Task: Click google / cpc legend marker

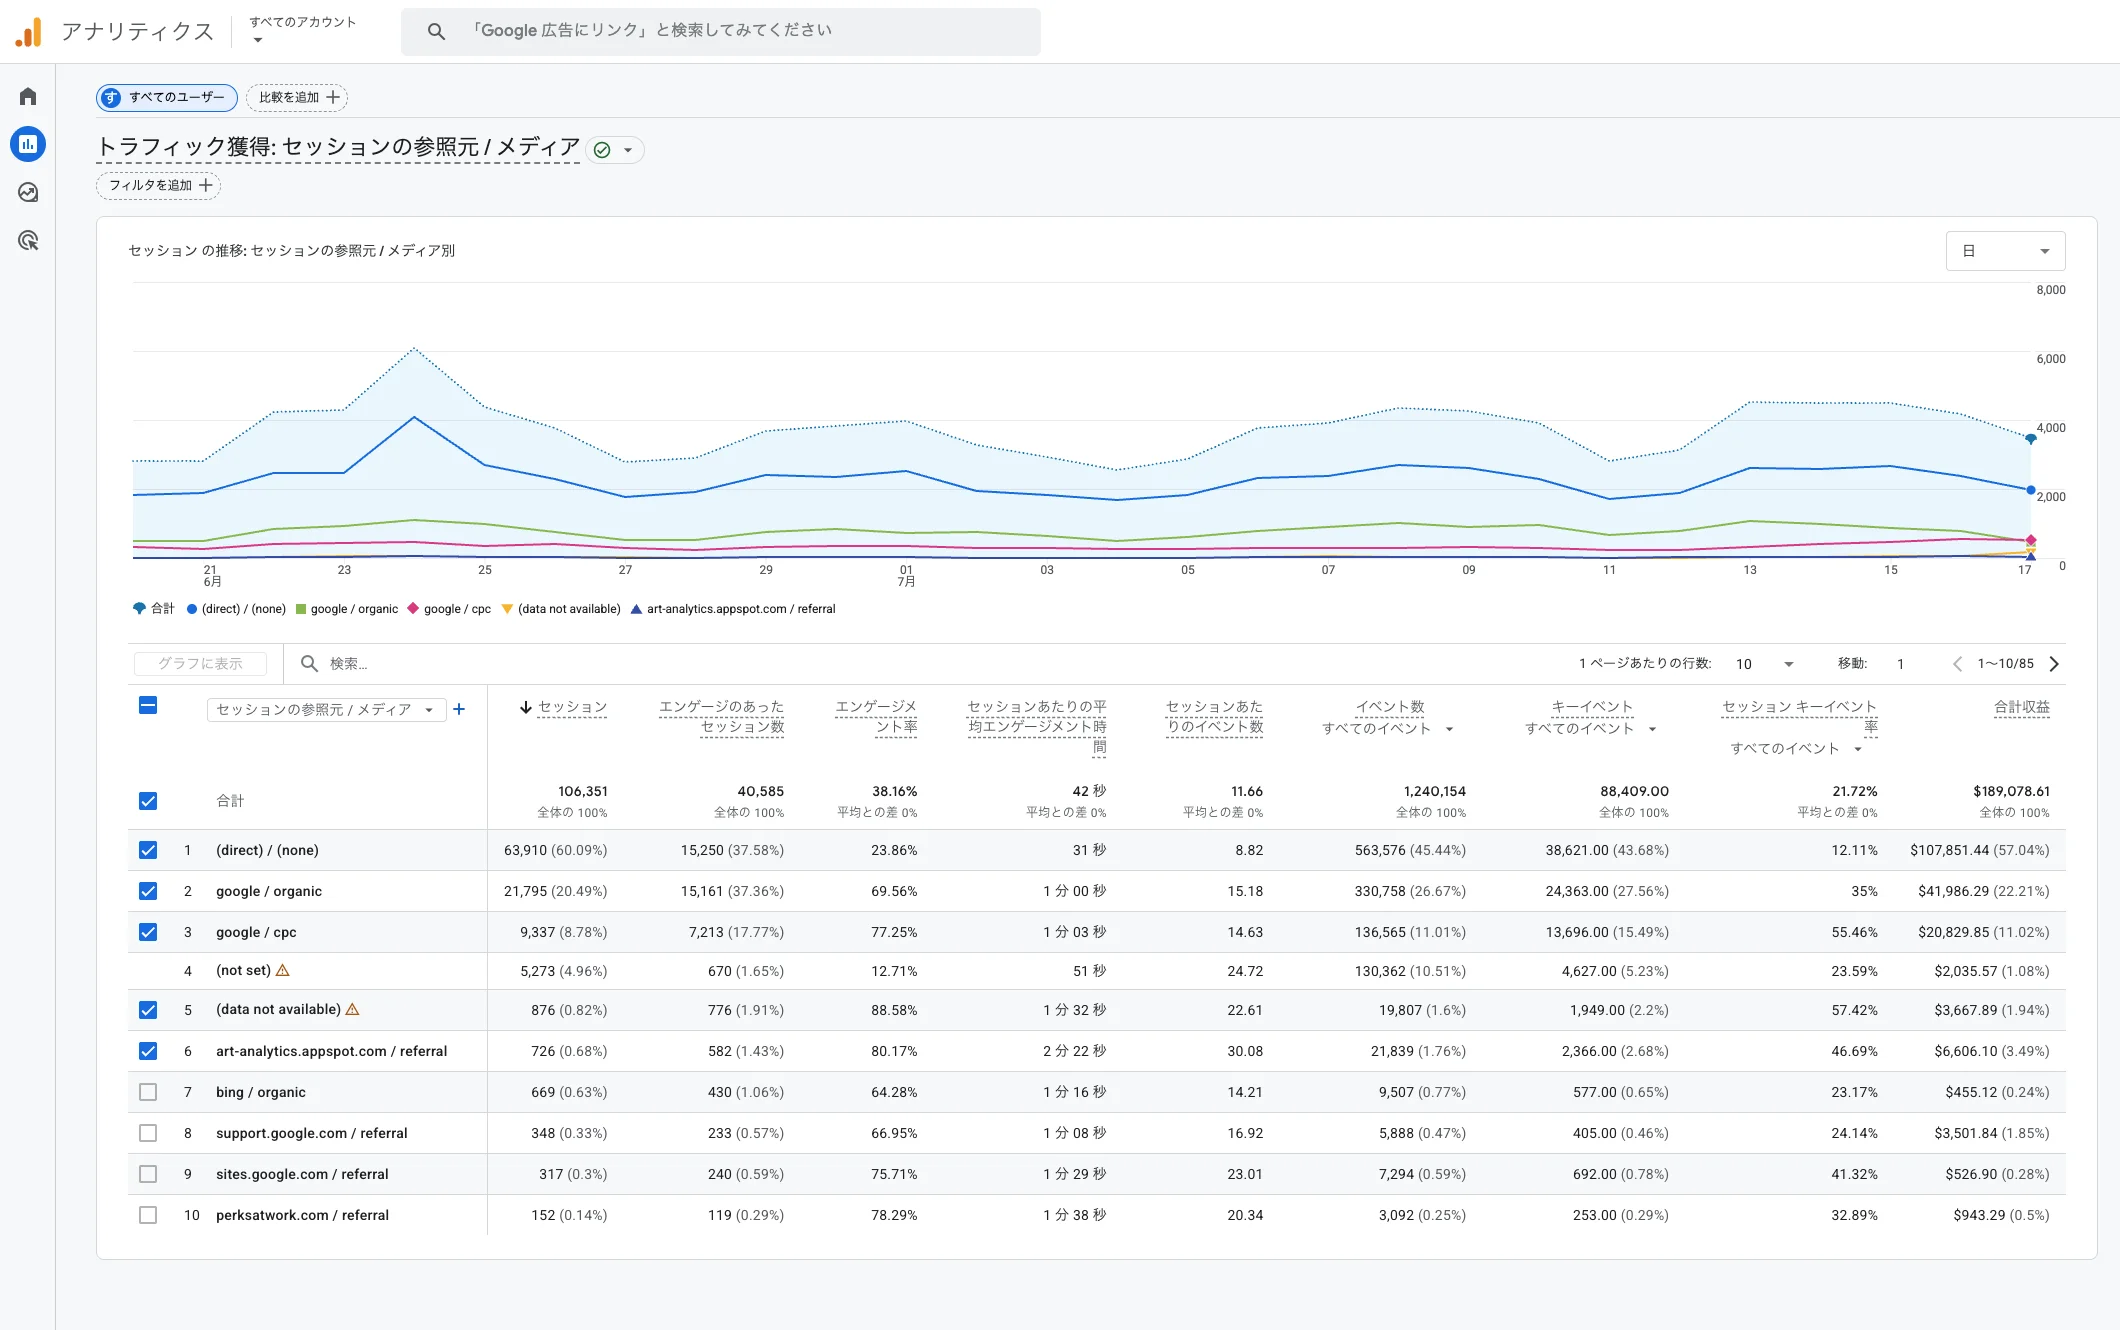Action: pyautogui.click(x=413, y=608)
